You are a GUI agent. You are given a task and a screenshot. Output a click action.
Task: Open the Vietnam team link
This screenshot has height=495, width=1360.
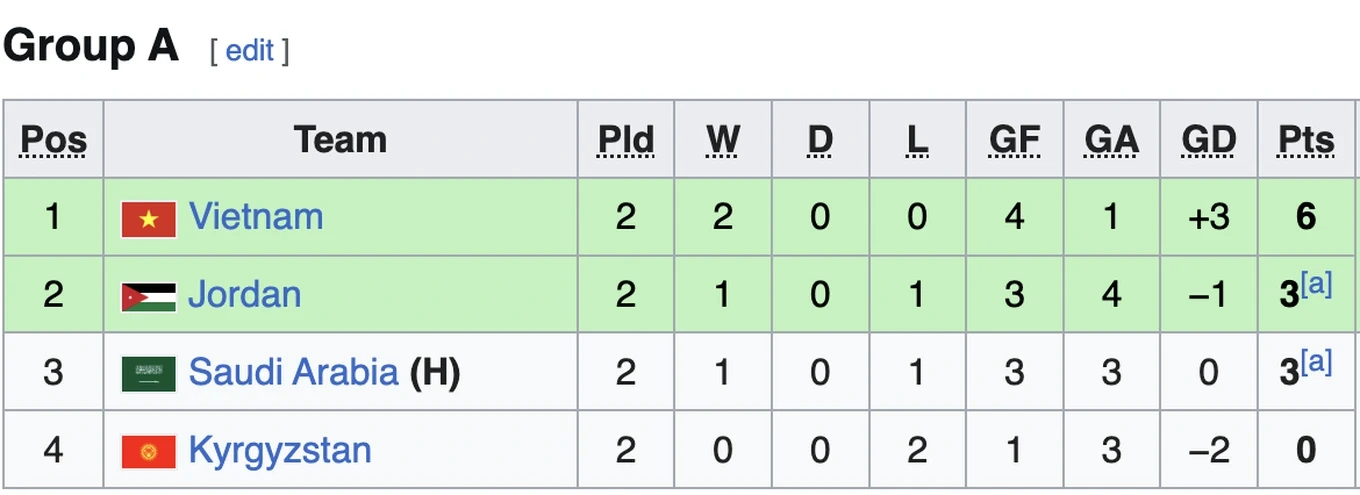coord(256,217)
